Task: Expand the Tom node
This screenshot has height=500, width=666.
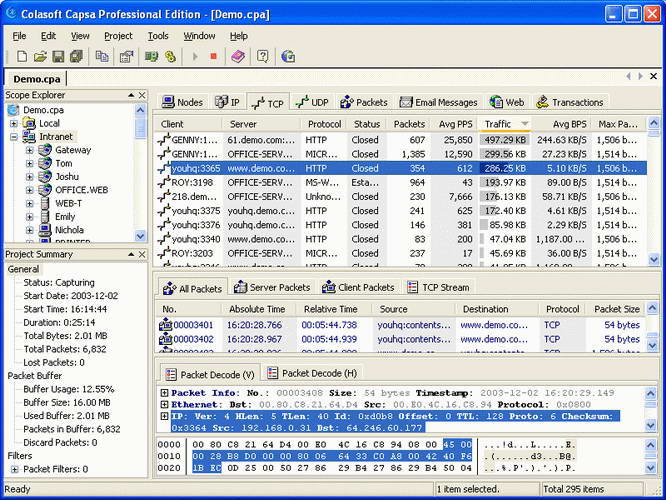Action: [x=30, y=164]
